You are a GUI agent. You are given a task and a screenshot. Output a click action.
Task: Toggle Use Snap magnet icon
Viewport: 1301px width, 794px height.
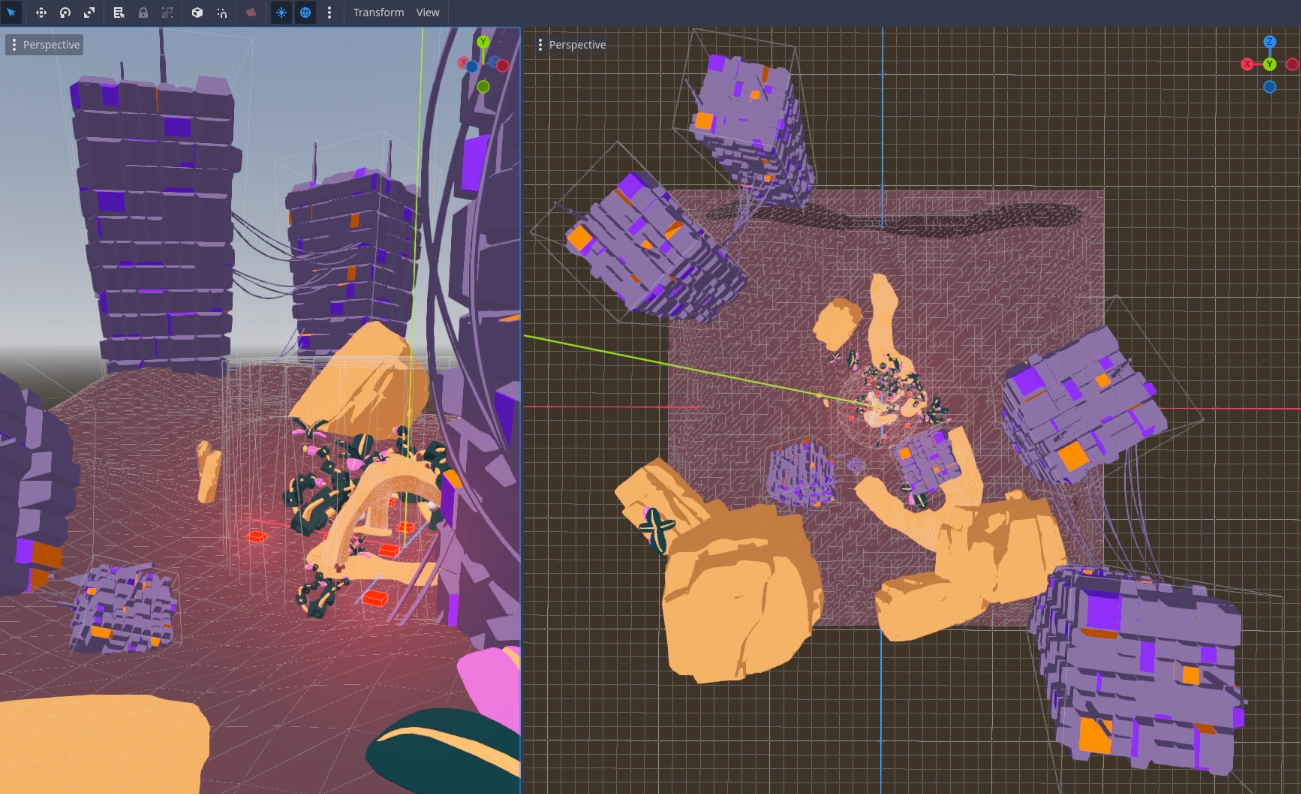pyautogui.click(x=221, y=13)
